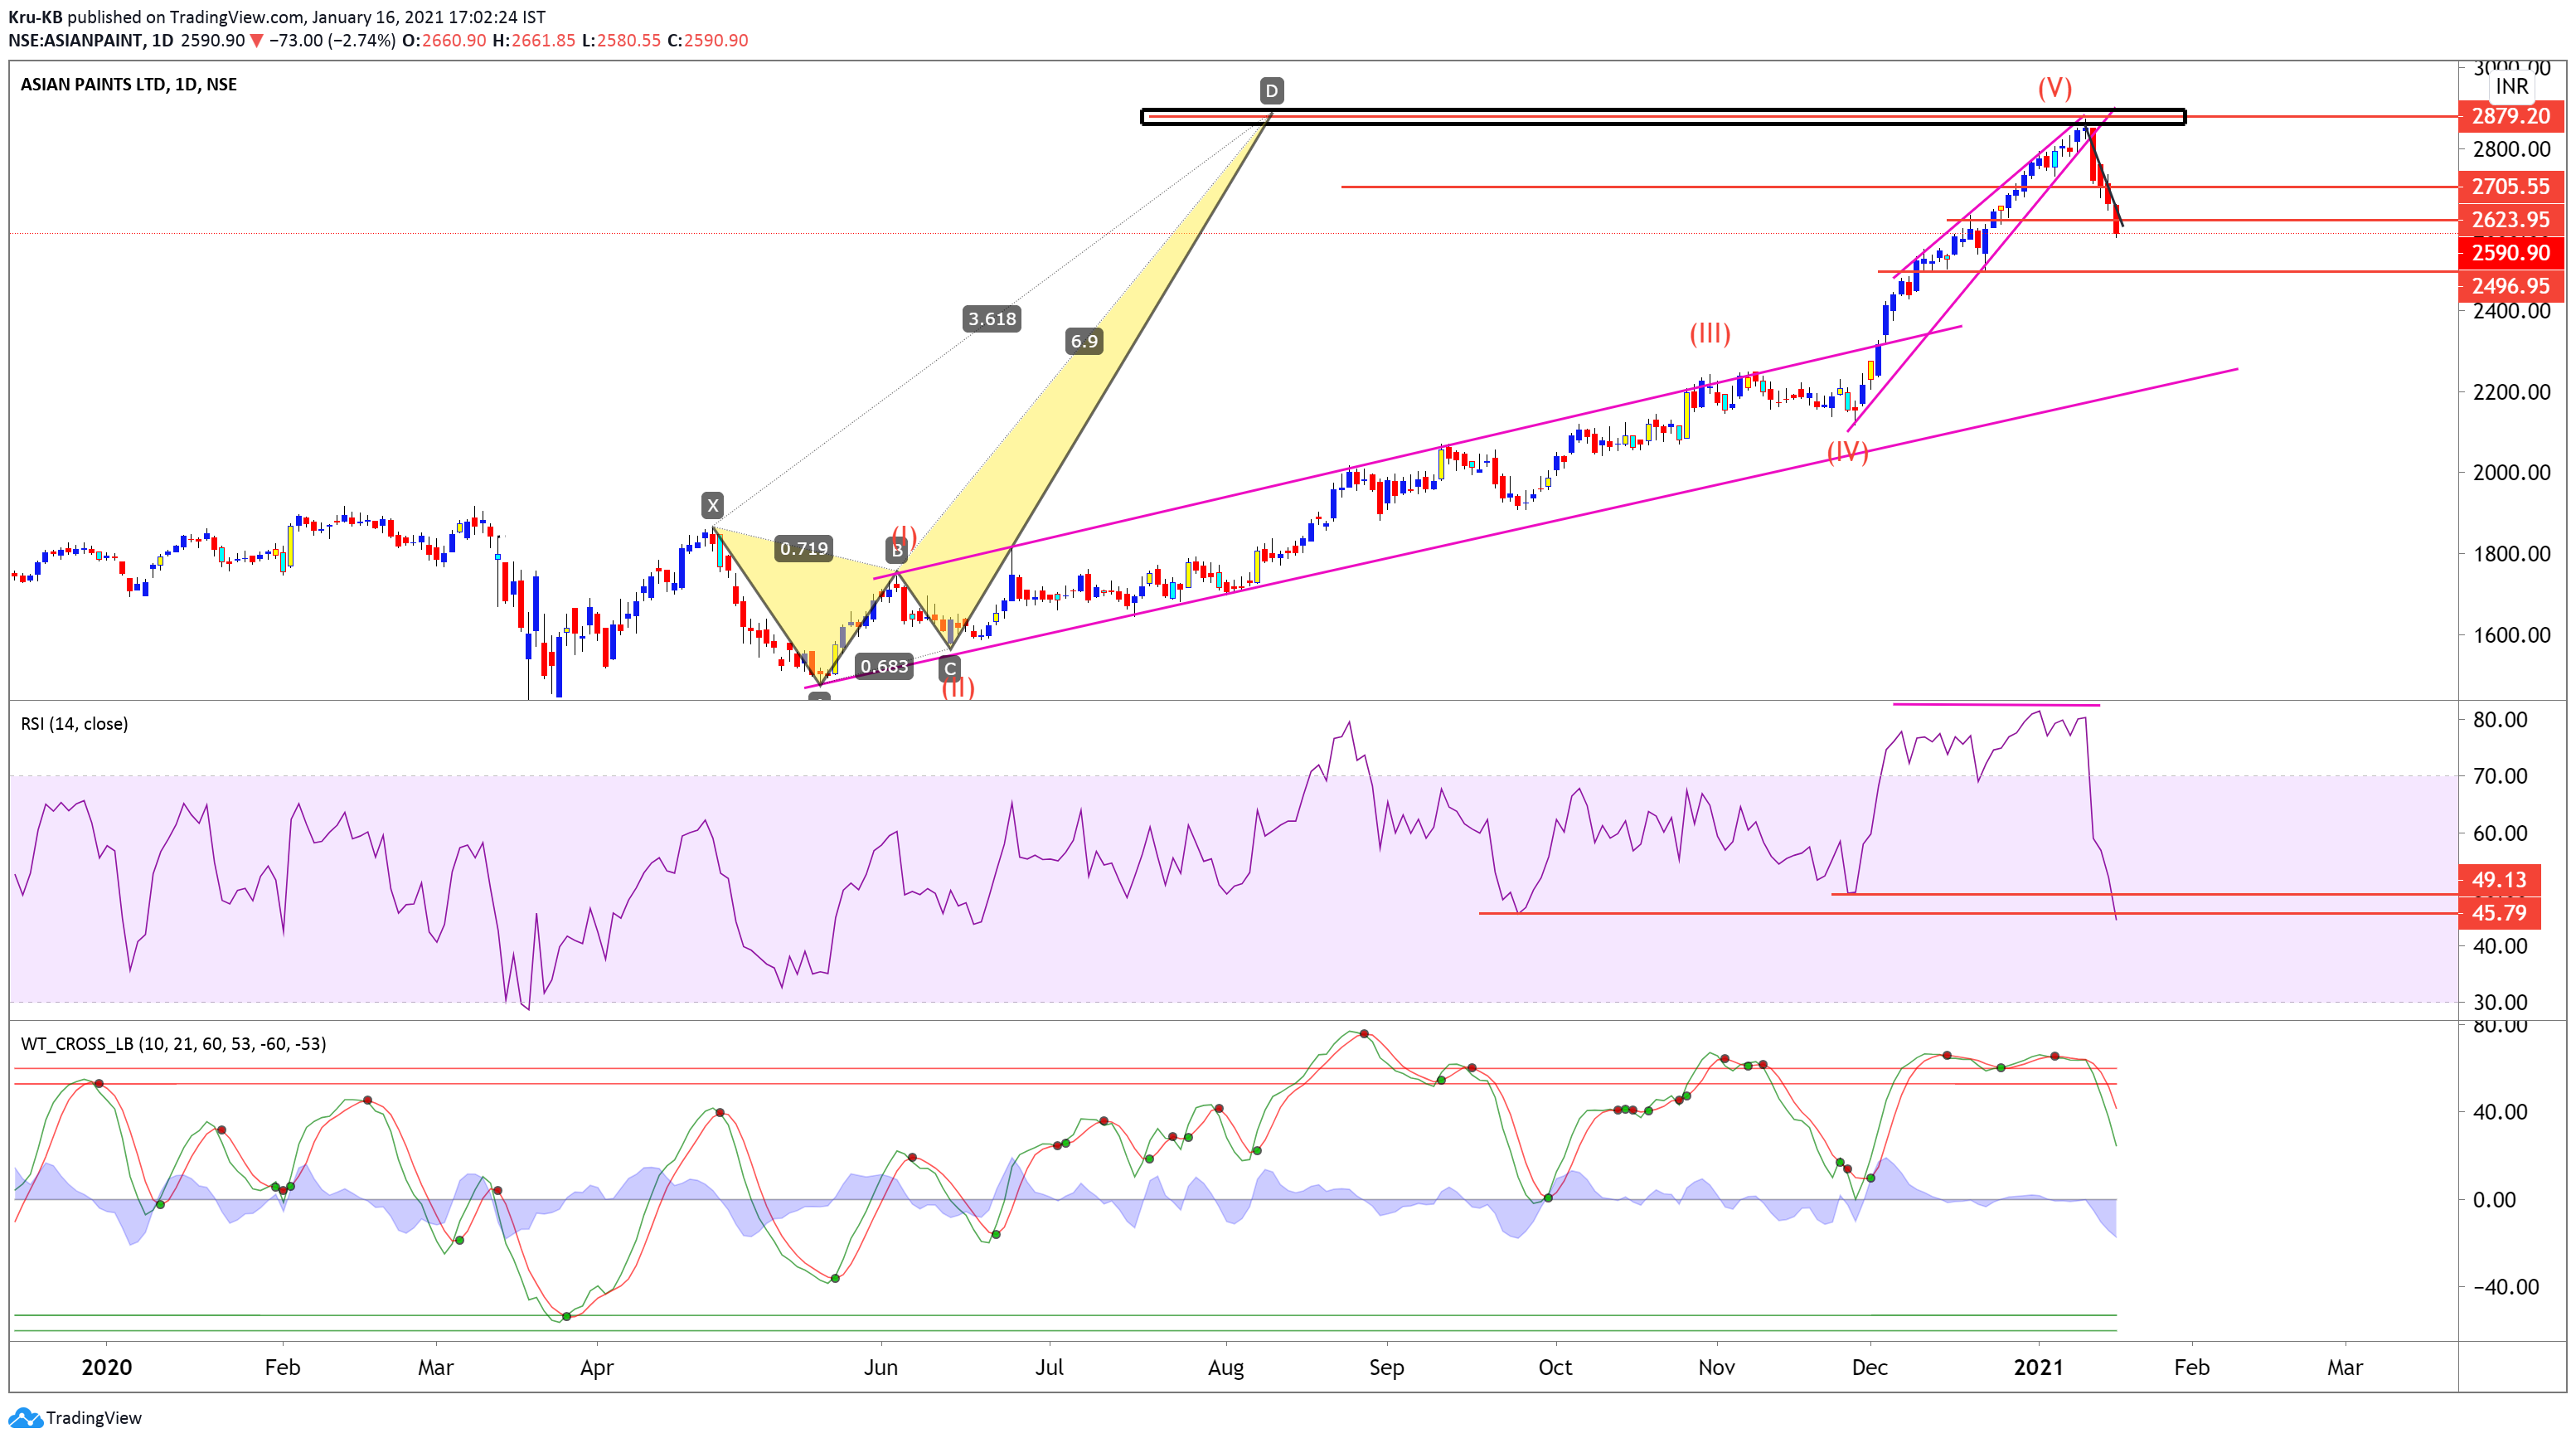The height and width of the screenshot is (1443, 2576).
Task: Click the 6.9 ratio label
Action: coord(1084,341)
